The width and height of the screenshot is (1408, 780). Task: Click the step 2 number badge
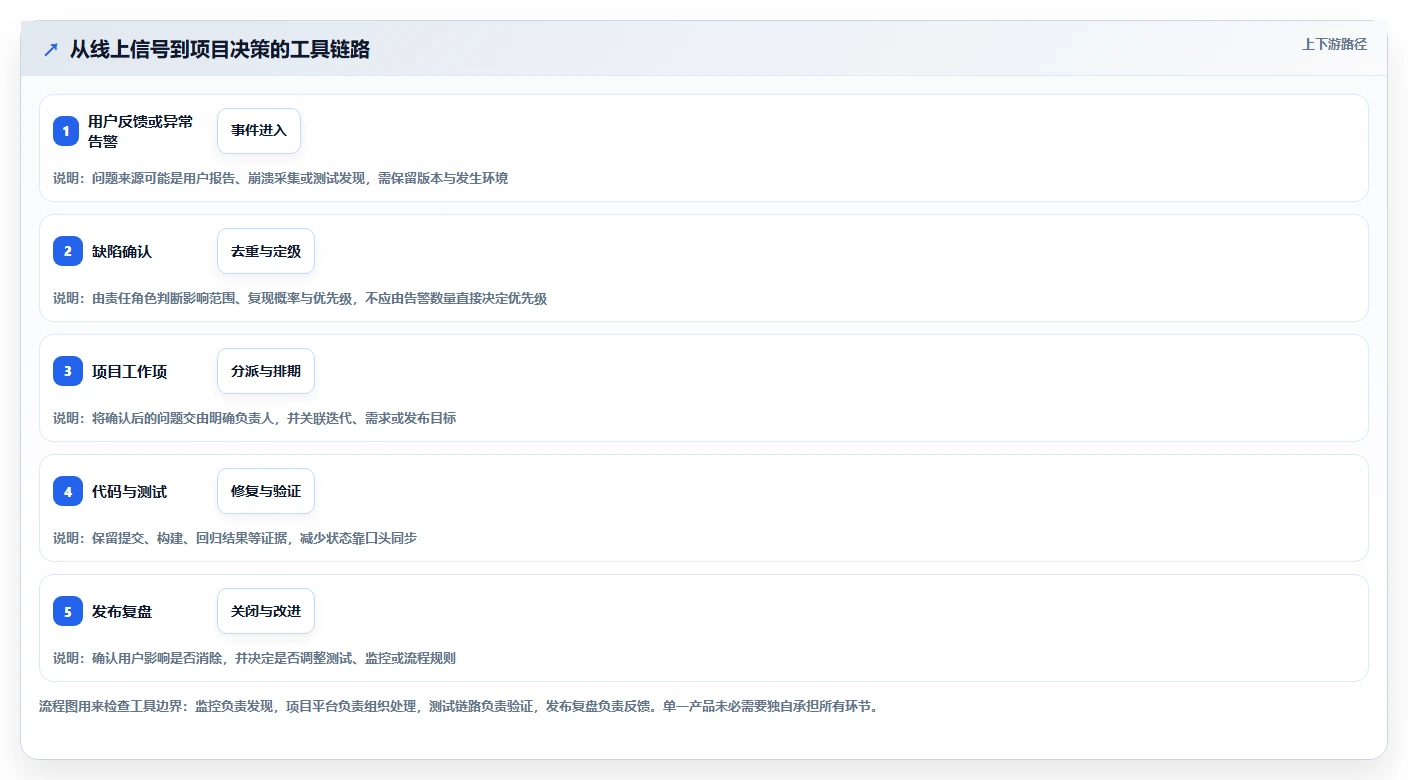[67, 251]
